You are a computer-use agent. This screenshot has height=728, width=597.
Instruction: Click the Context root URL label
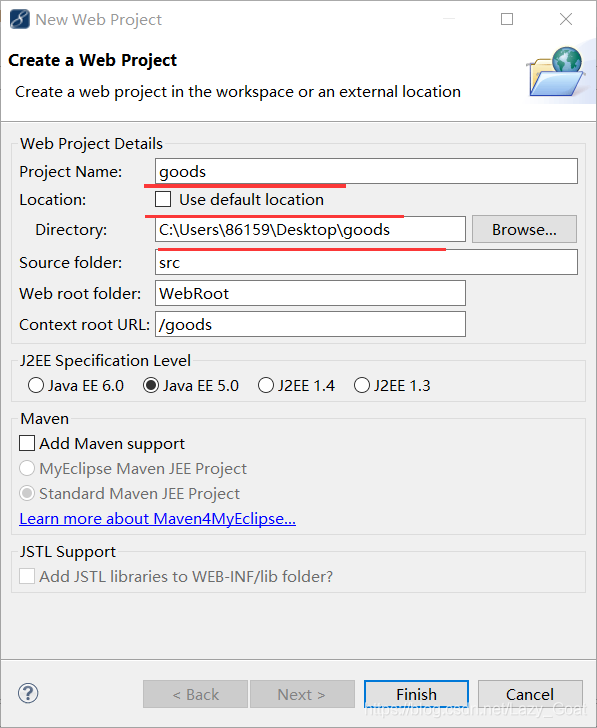(x=84, y=325)
